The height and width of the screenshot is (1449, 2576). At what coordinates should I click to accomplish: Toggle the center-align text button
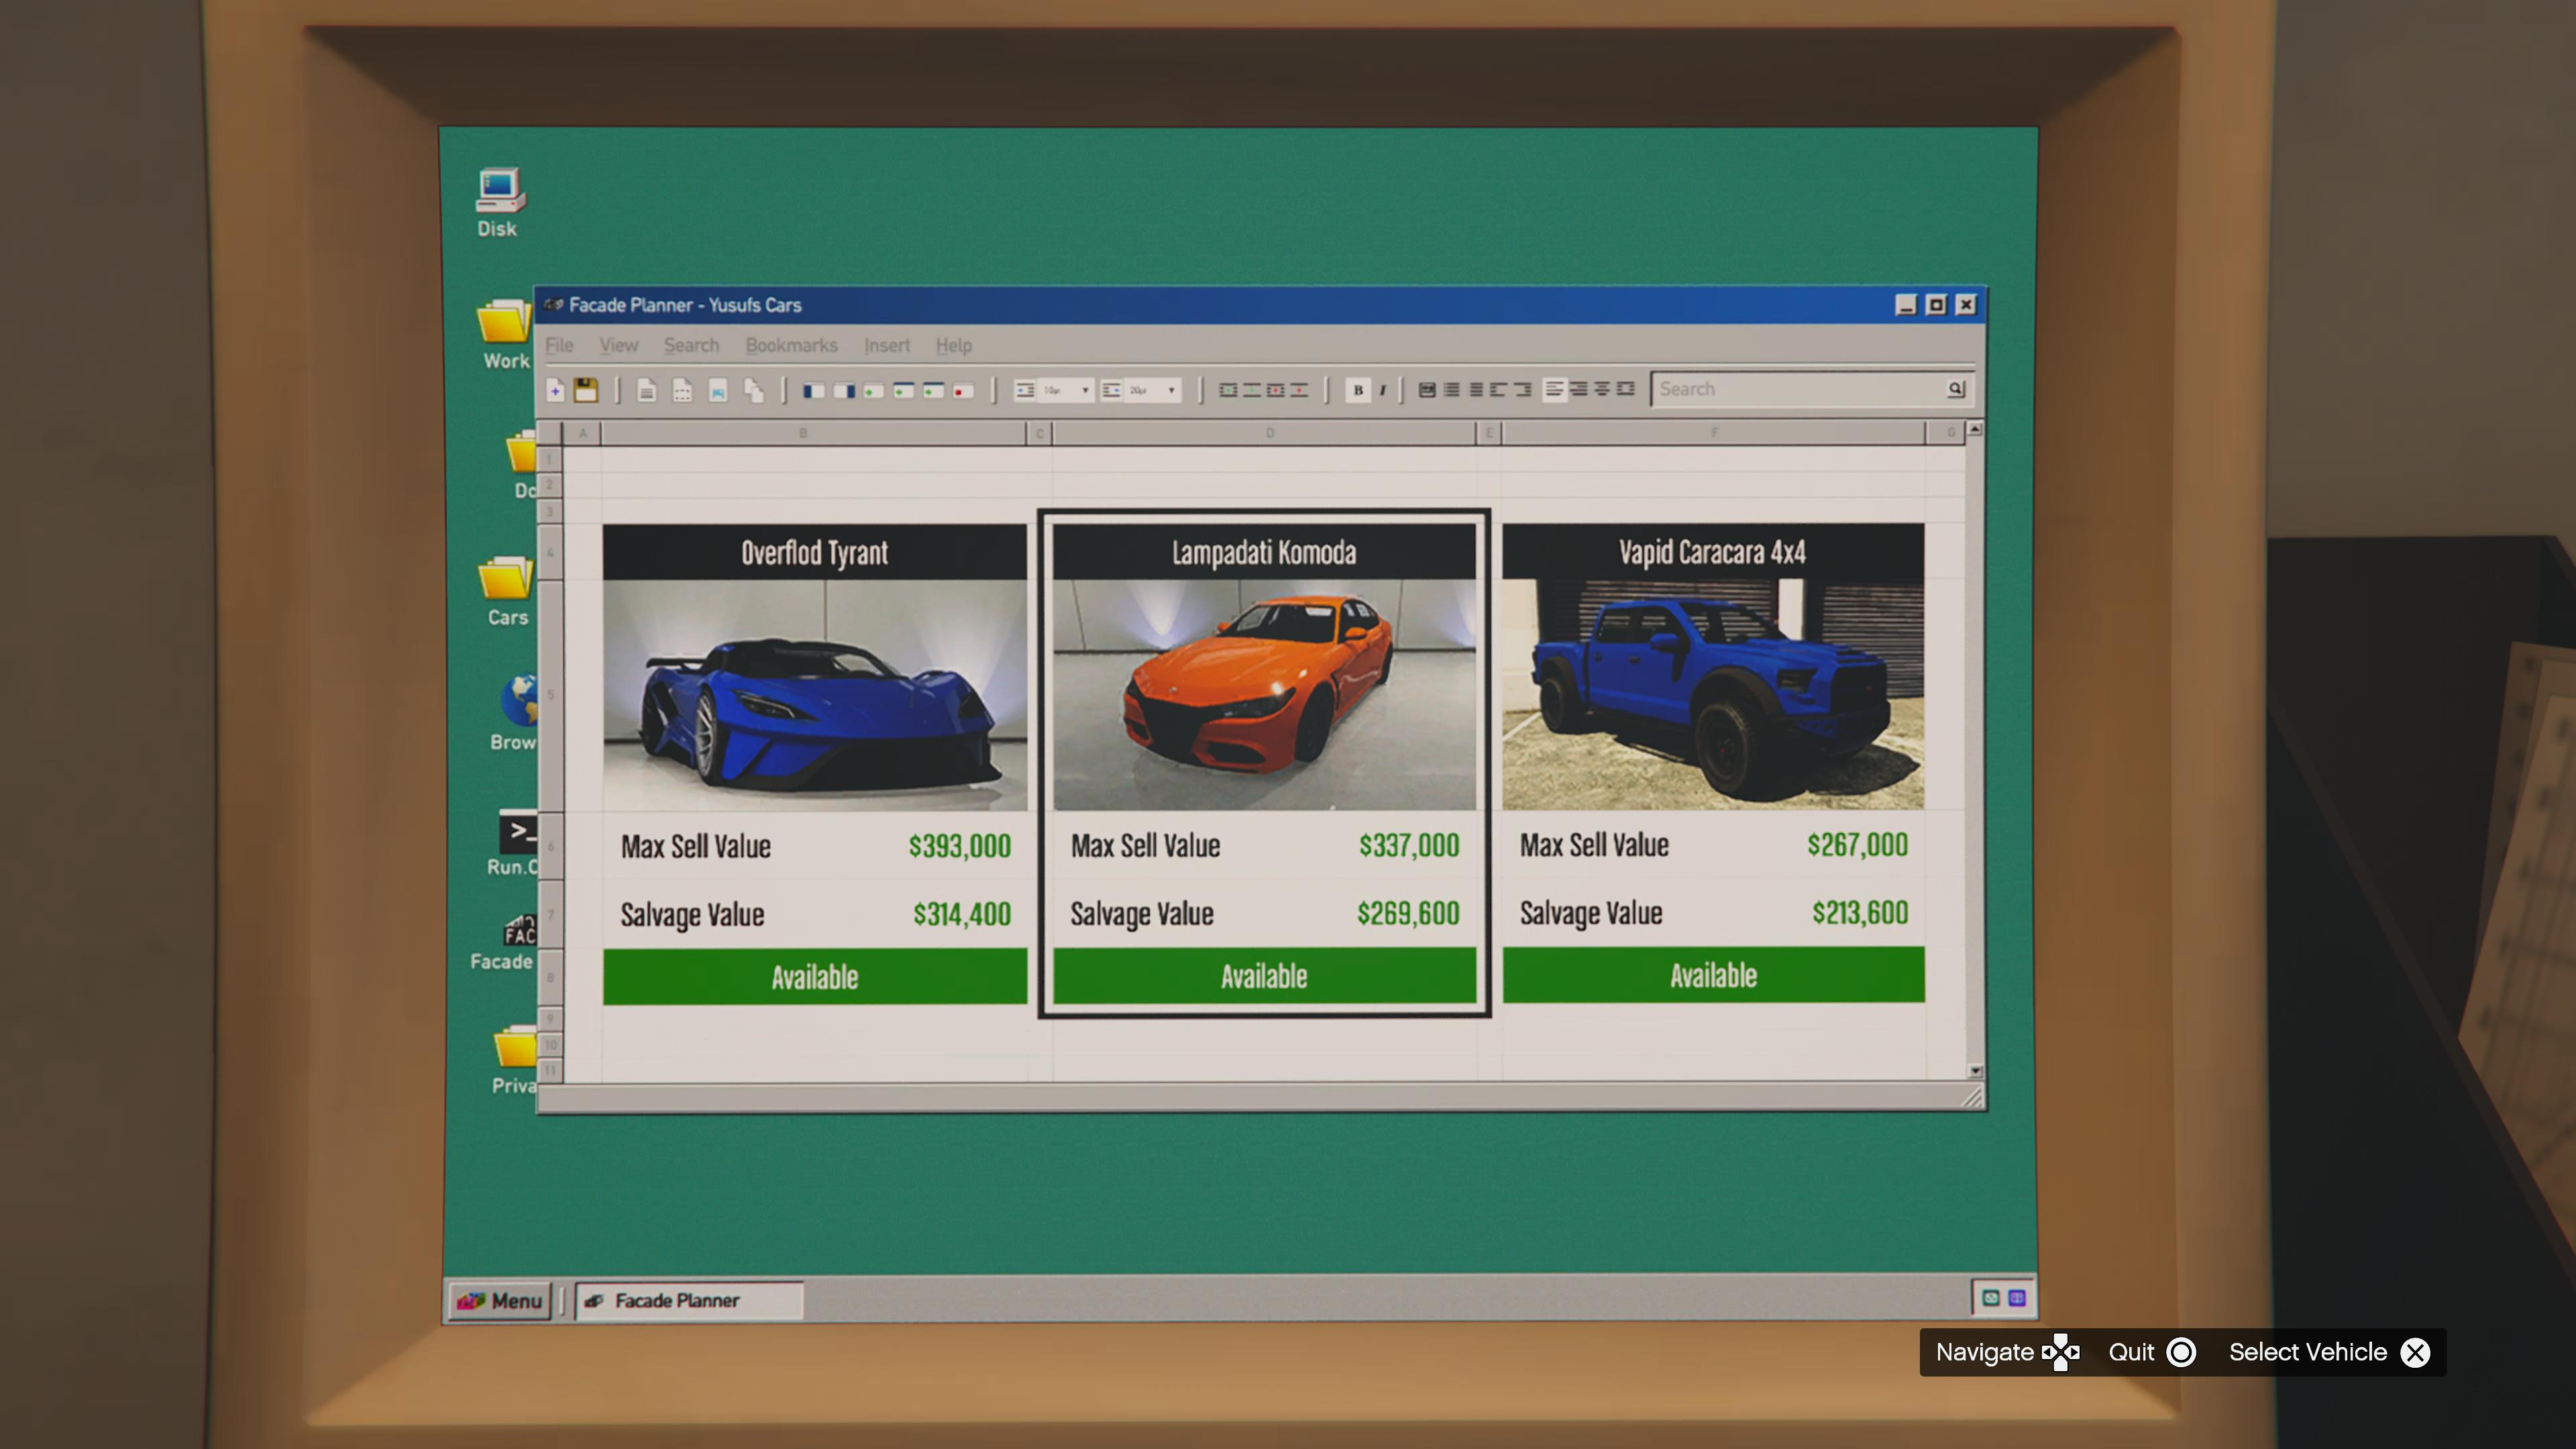pos(1602,390)
